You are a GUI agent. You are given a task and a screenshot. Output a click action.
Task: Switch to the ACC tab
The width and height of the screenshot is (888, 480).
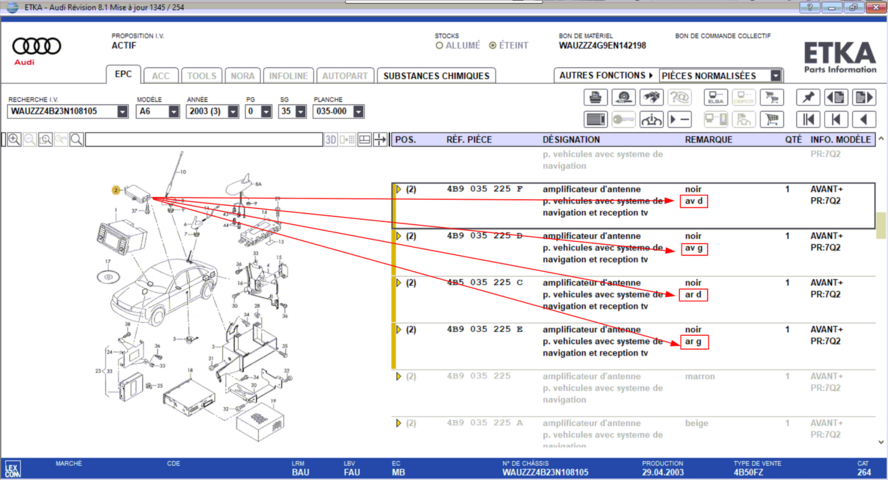[x=160, y=76]
